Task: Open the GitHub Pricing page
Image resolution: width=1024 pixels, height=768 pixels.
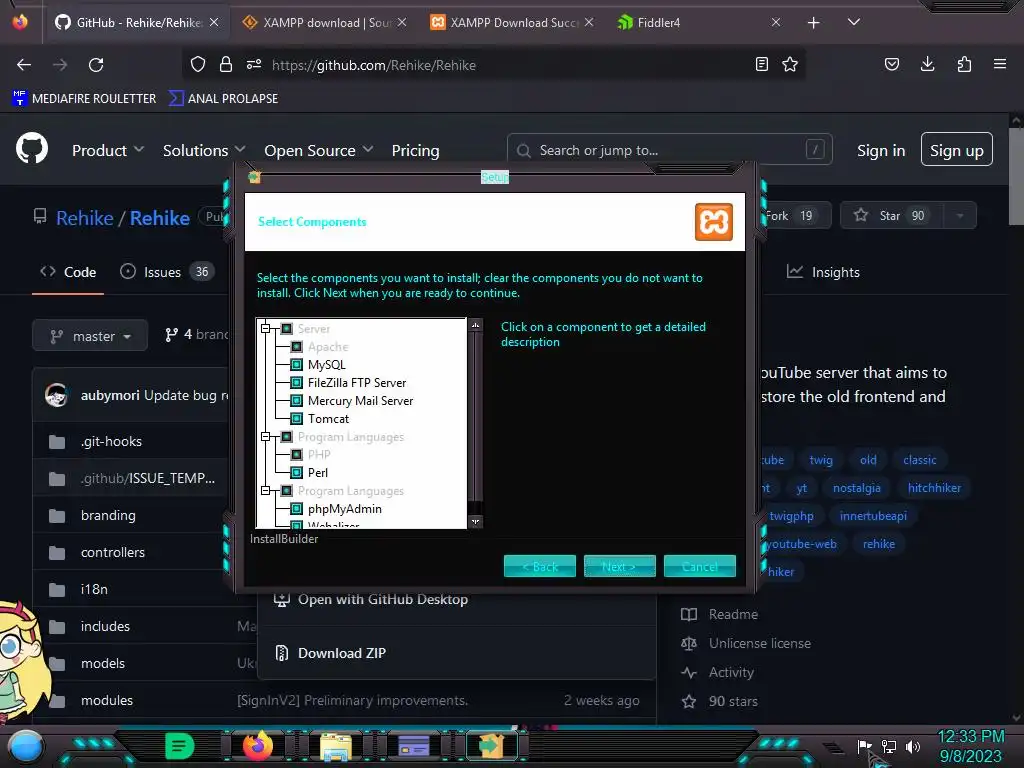Action: [415, 150]
